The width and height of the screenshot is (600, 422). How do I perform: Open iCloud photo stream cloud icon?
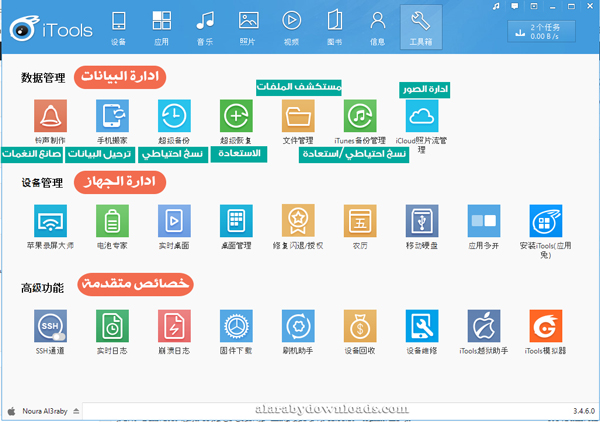click(422, 116)
